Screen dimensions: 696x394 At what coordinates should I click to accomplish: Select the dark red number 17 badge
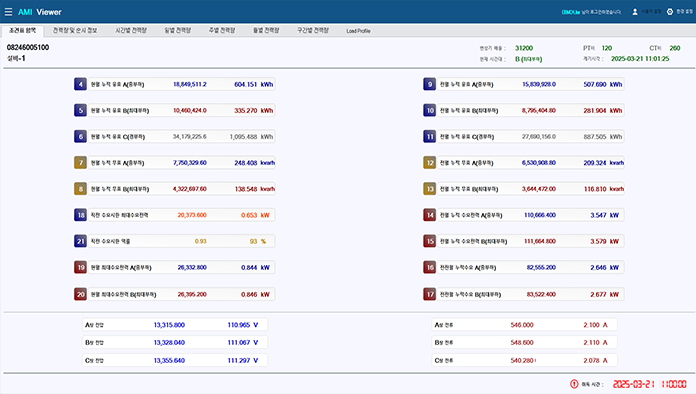pos(430,294)
